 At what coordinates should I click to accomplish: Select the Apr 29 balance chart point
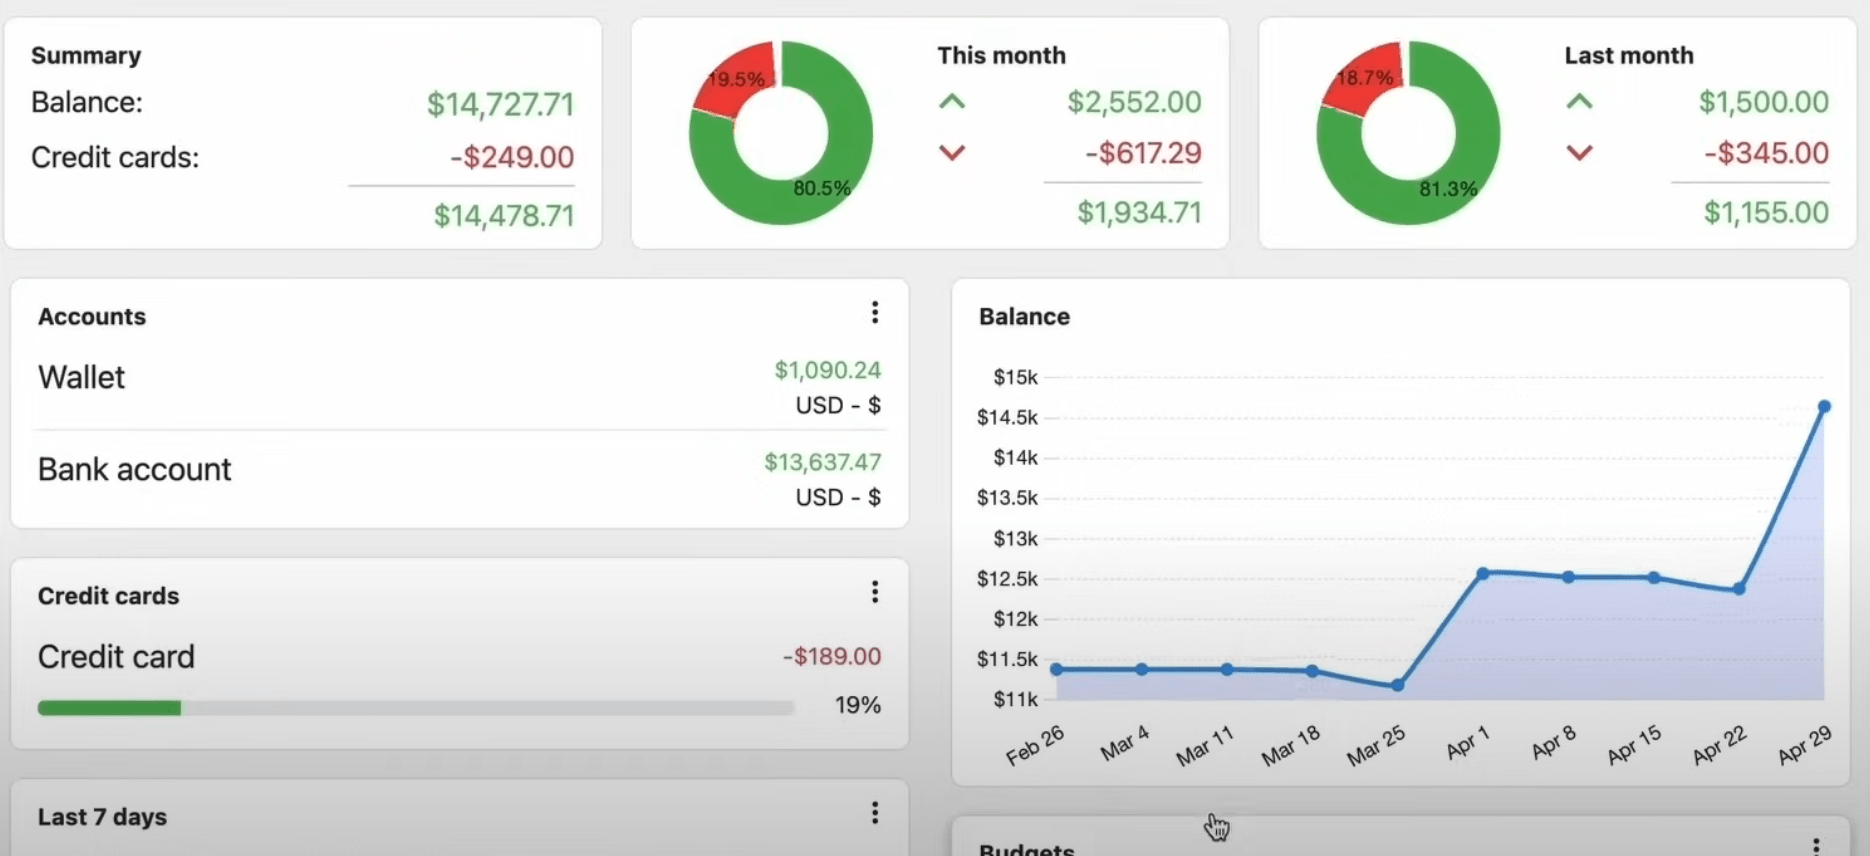pos(1824,407)
